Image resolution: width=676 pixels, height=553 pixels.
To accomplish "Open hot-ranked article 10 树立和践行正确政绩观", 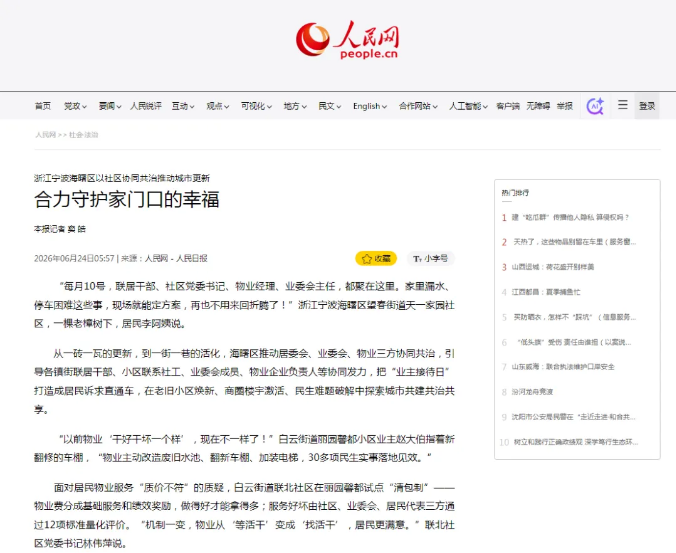I will (x=576, y=442).
